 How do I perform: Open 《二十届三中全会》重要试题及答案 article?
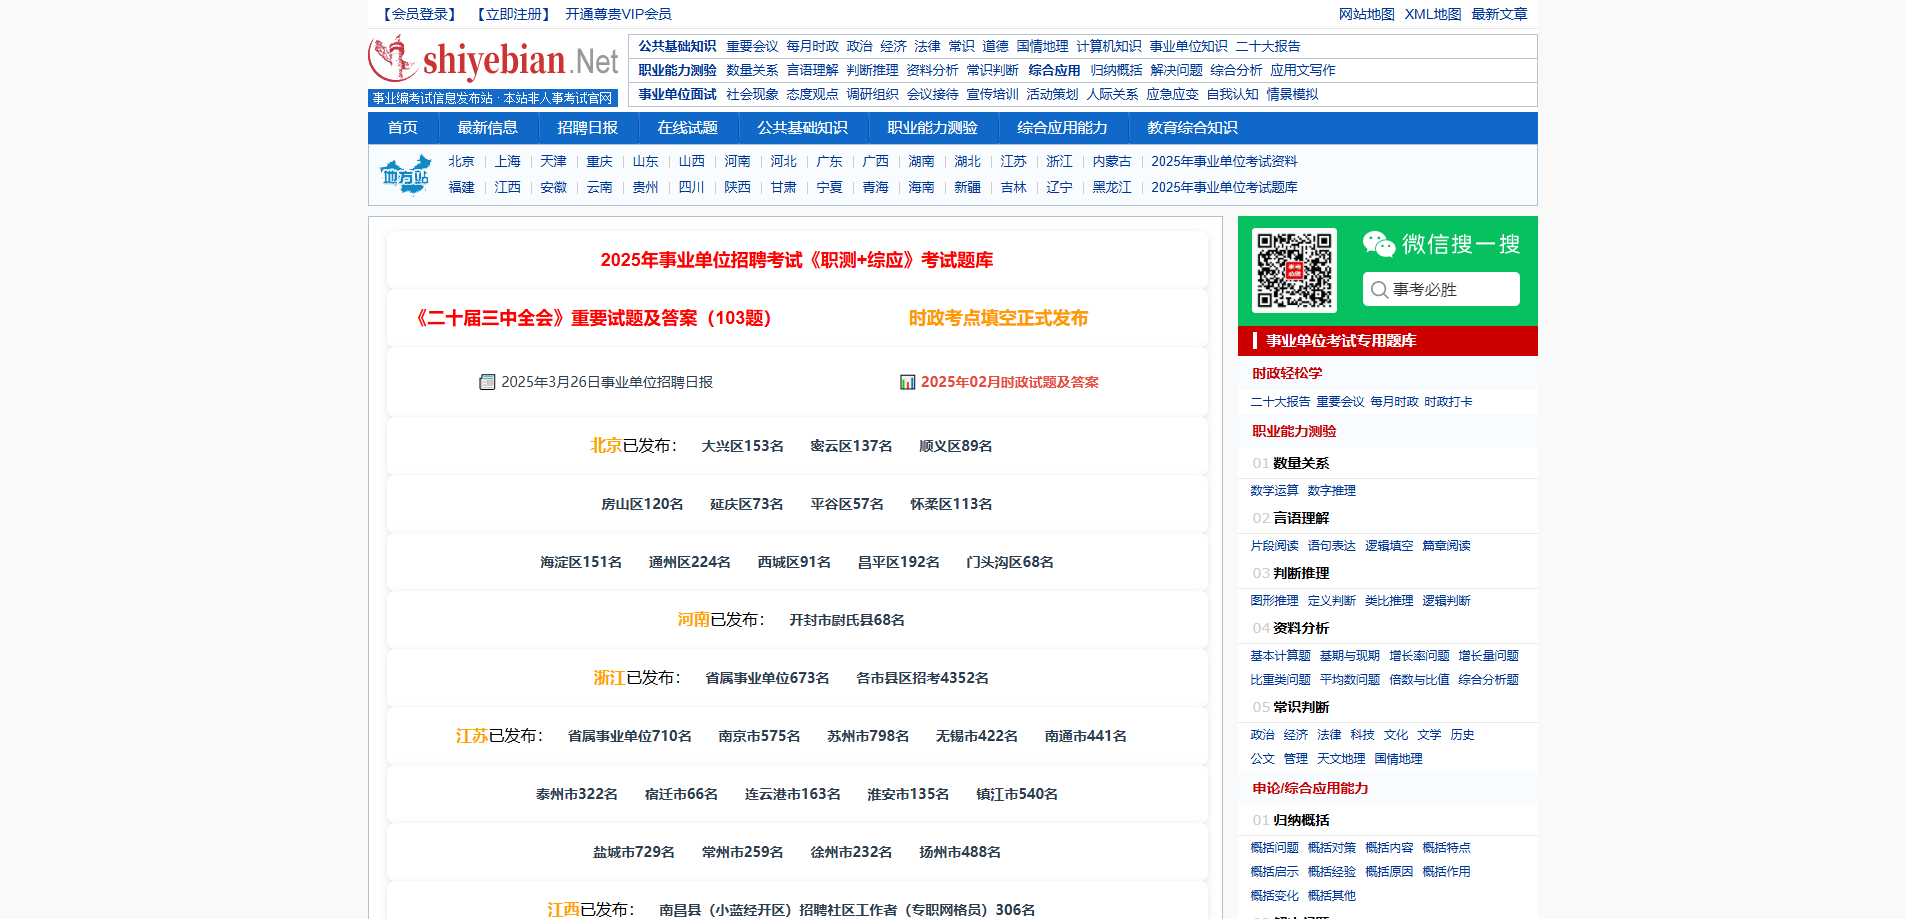pos(594,318)
